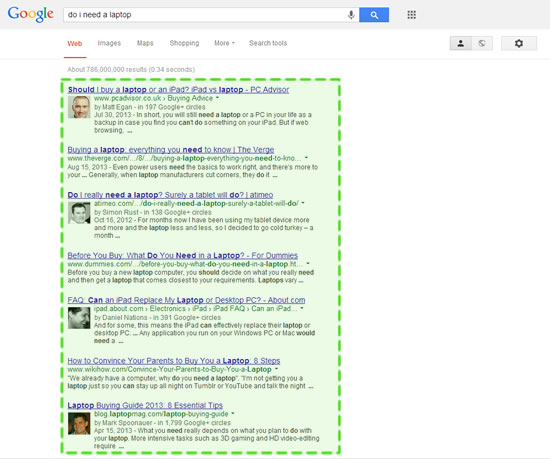This screenshot has height=459, width=550.
Task: Open The Verge buying a laptop result
Action: coord(171,150)
